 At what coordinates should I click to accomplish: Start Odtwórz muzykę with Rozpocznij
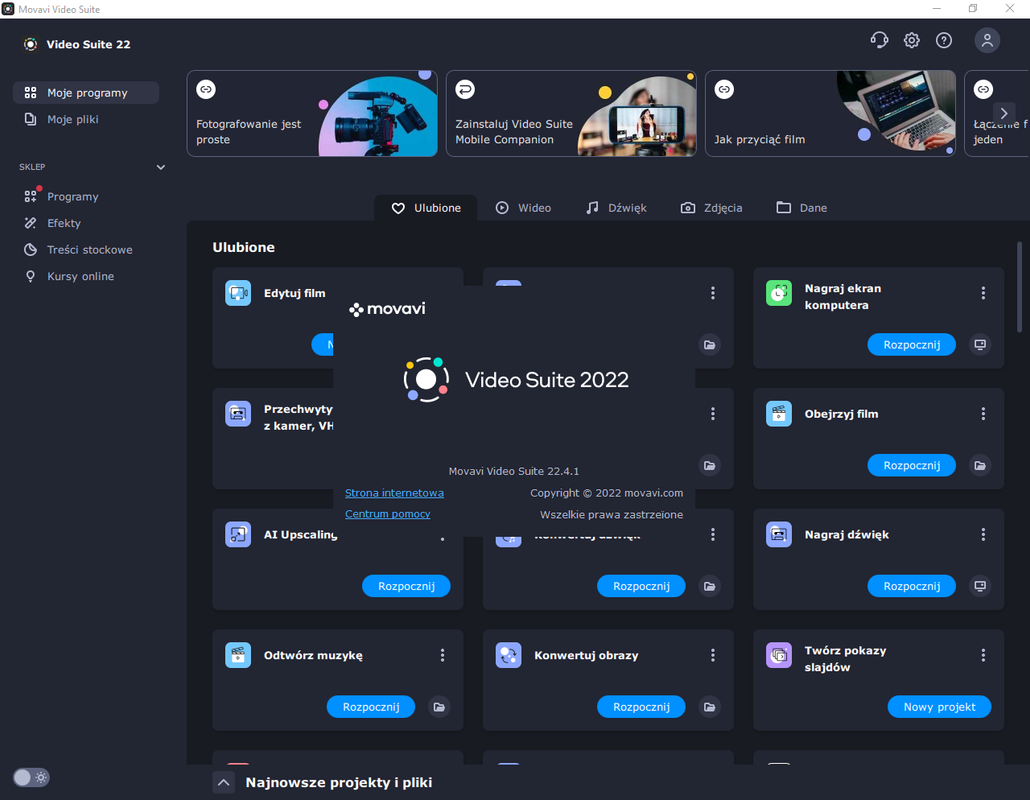click(370, 707)
